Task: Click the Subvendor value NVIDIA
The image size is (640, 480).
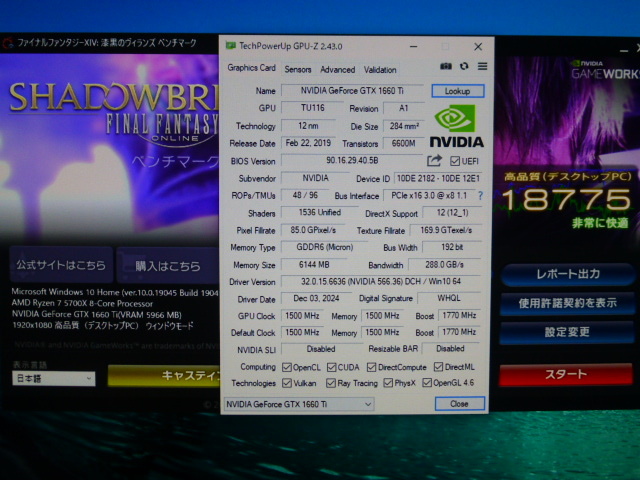Action: pos(315,178)
